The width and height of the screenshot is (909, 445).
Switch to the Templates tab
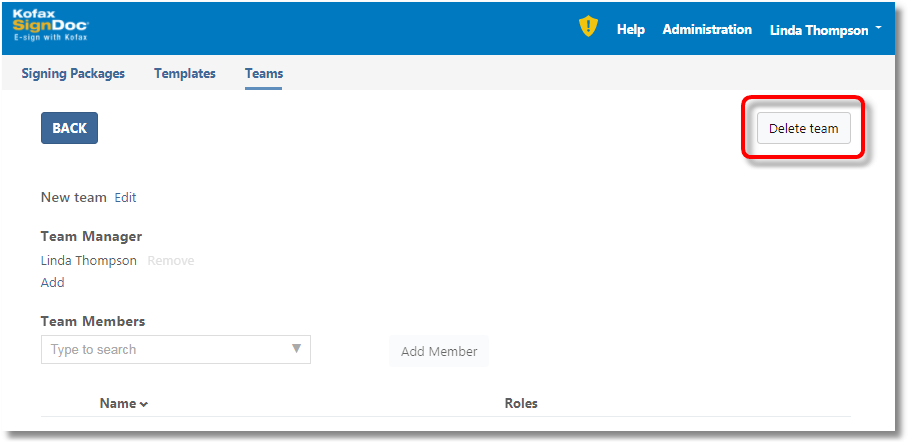click(x=184, y=74)
